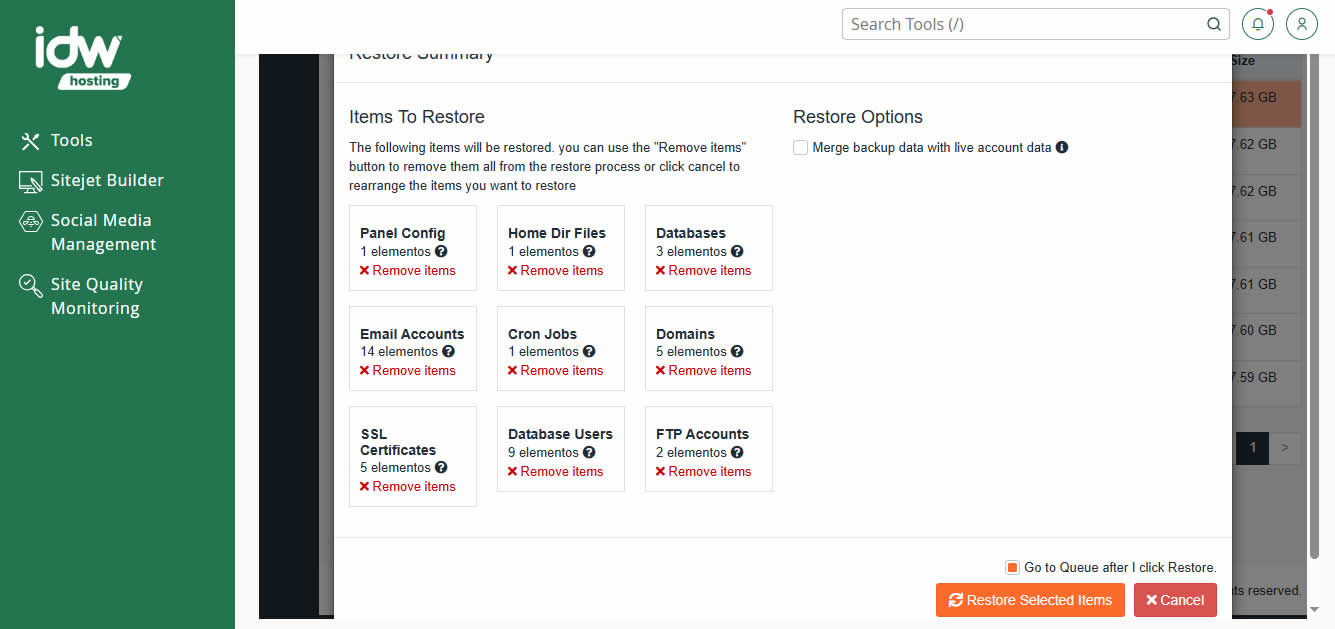Screen dimensions: 1335x629
Task: Open Site Quality Monitoring
Action: [96, 296]
